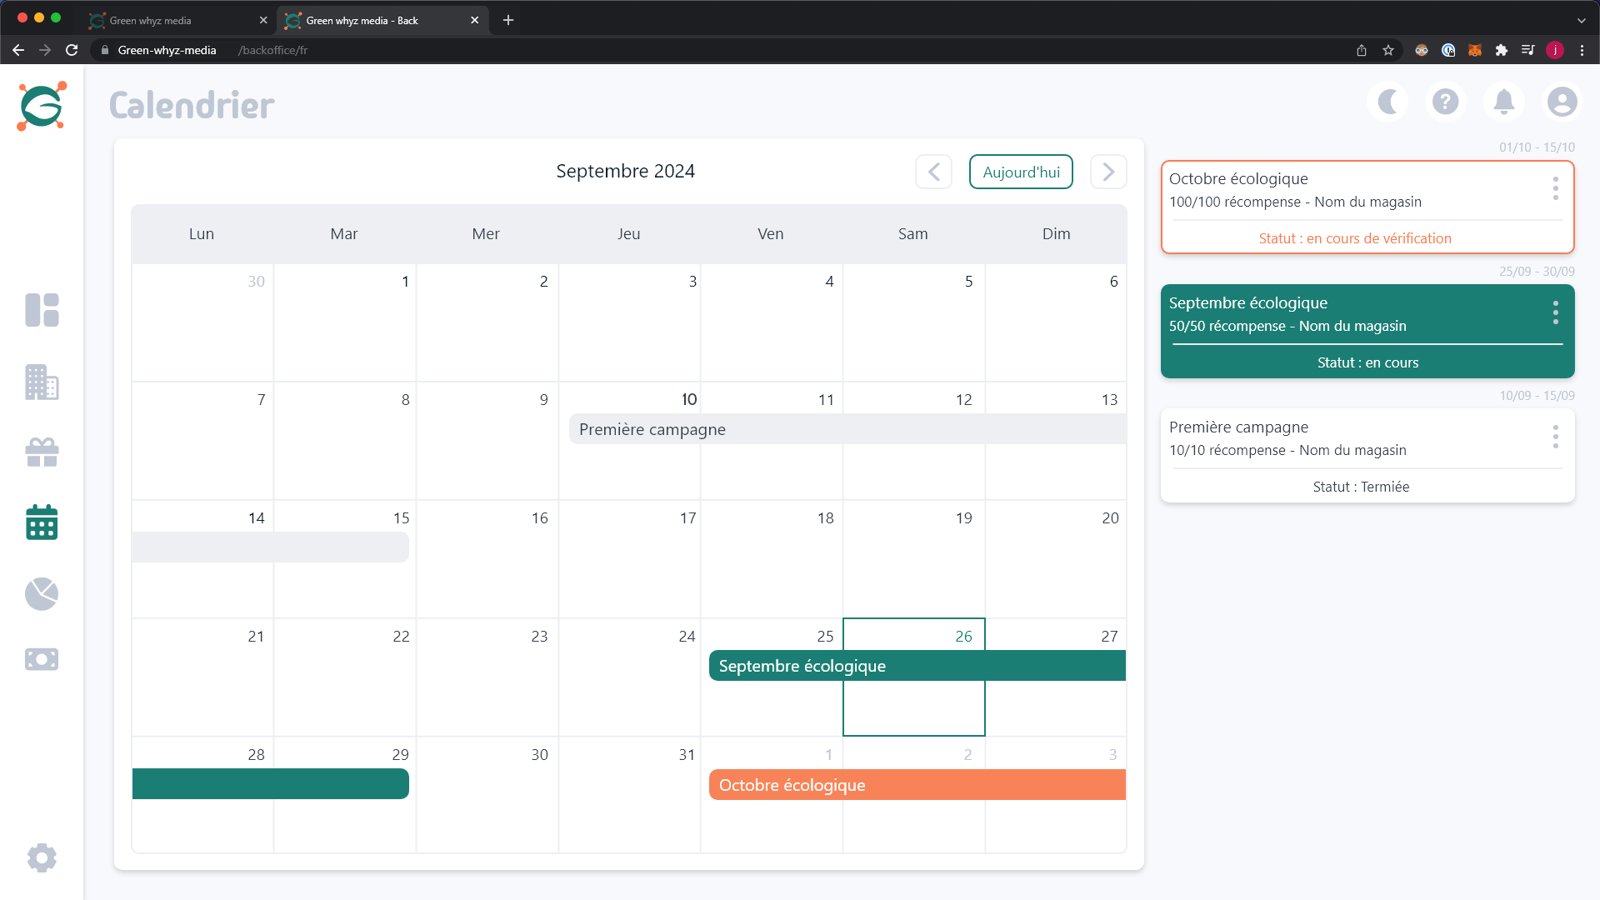1600x900 pixels.
Task: Open the help question mark icon
Action: [x=1445, y=101]
